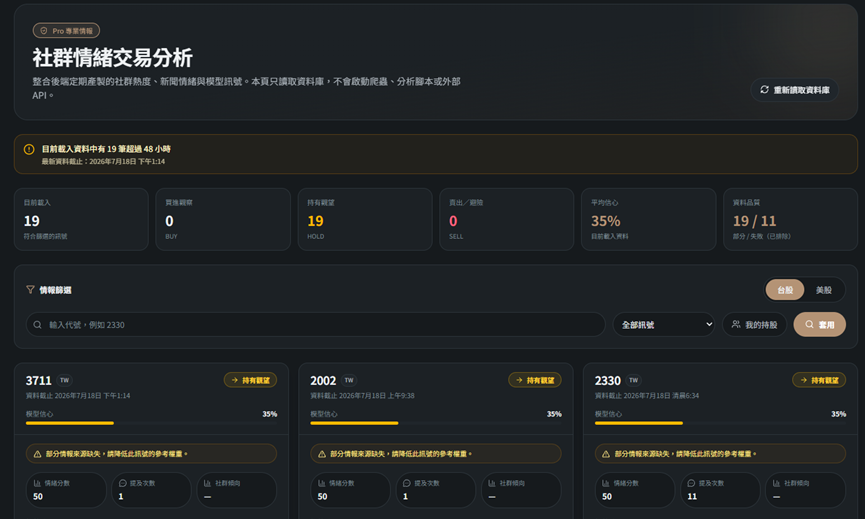Screen dimensions: 865x519
Task: Apply filters with 套用 button
Action: coord(819,325)
